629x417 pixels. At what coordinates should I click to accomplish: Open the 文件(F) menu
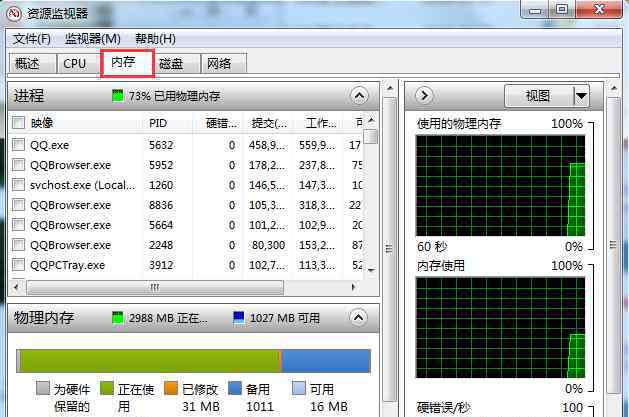(32, 39)
